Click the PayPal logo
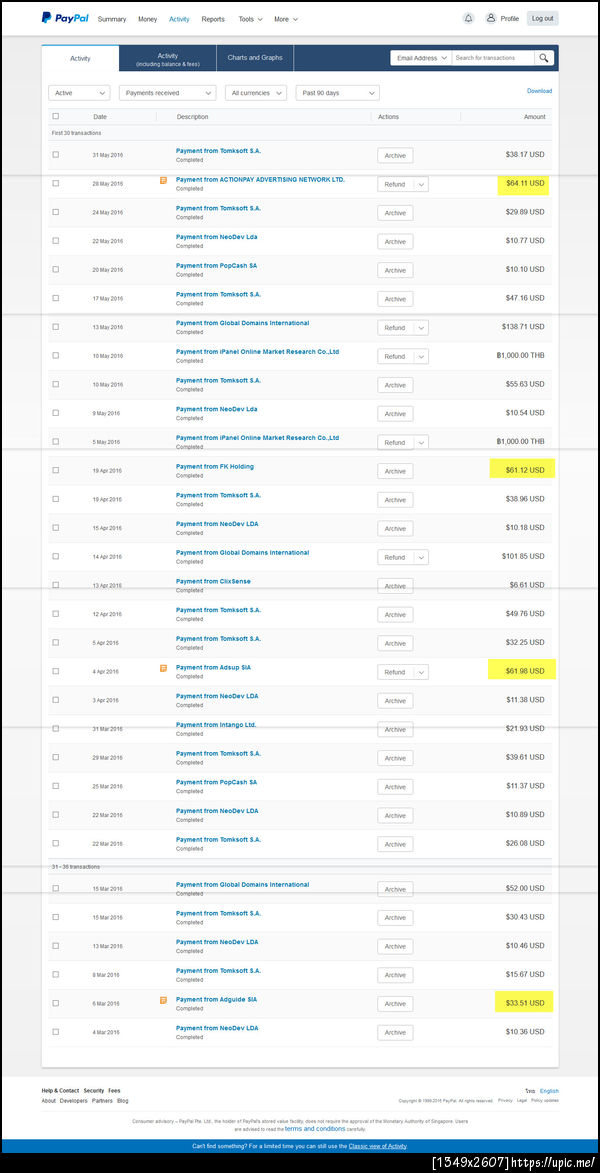Screen dimensions: 600x1173 click(65, 18)
